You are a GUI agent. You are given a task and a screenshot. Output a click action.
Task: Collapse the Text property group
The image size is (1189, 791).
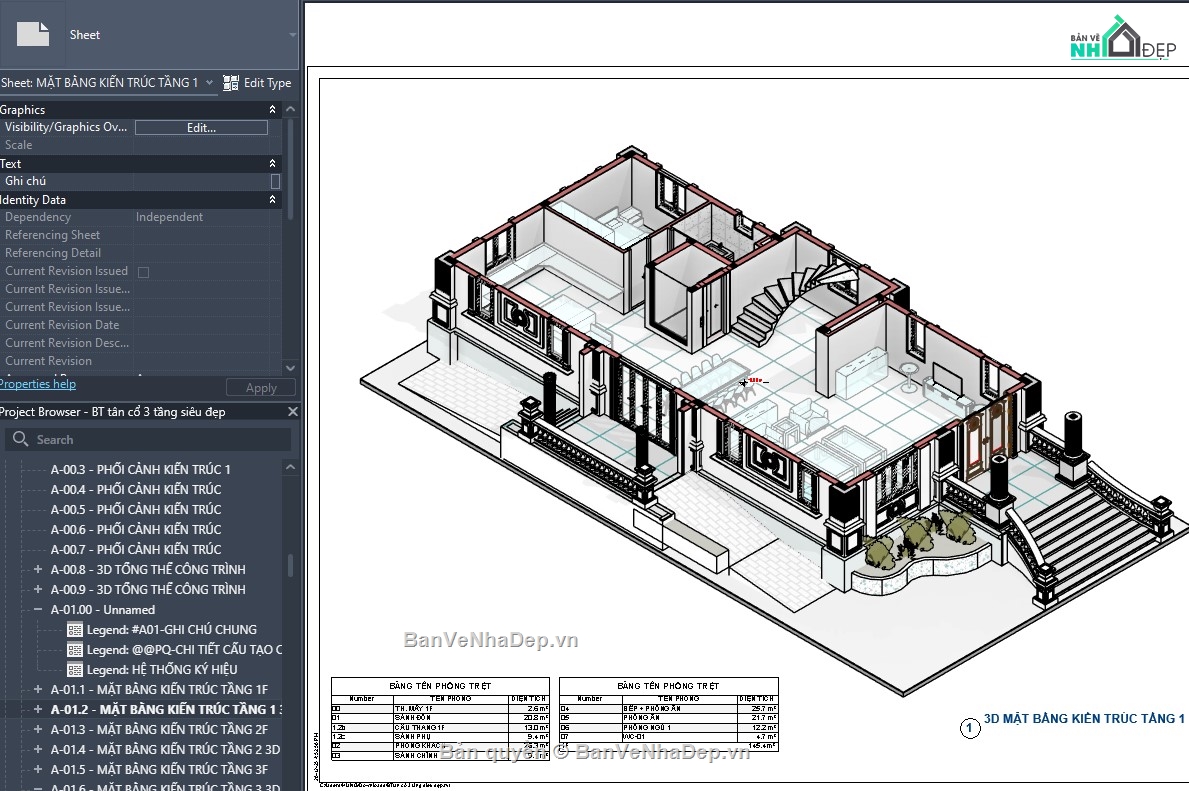[x=272, y=164]
